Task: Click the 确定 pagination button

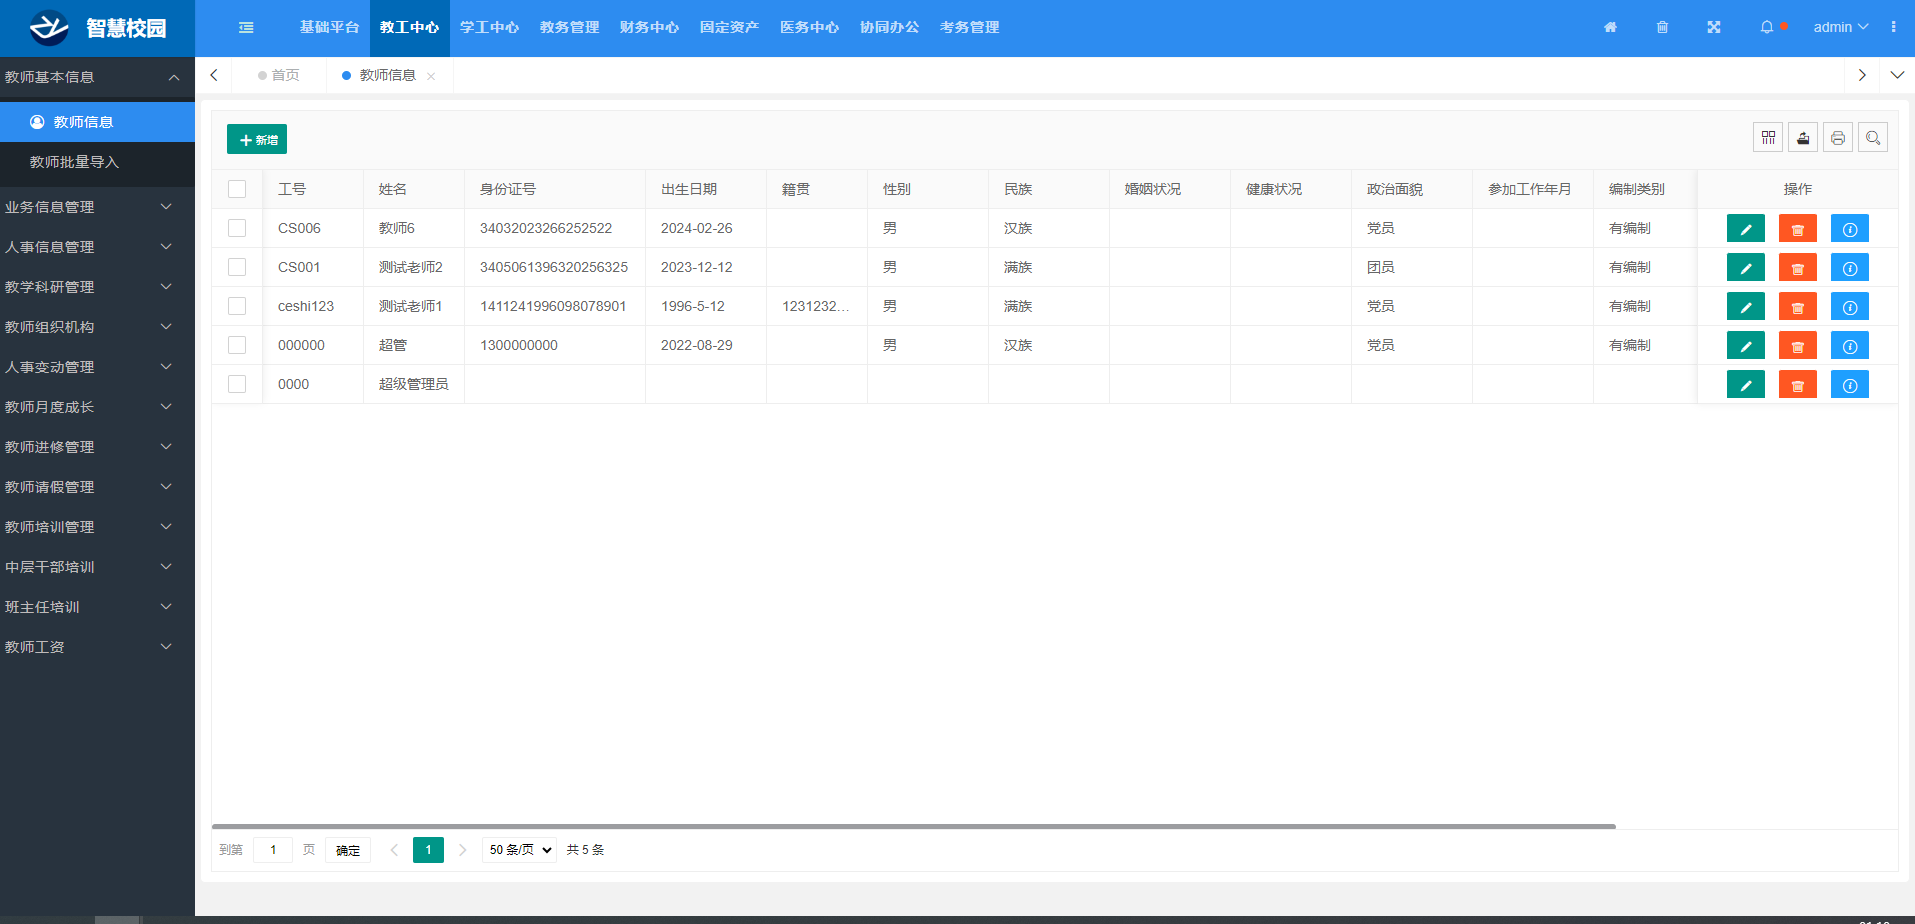Action: (348, 850)
